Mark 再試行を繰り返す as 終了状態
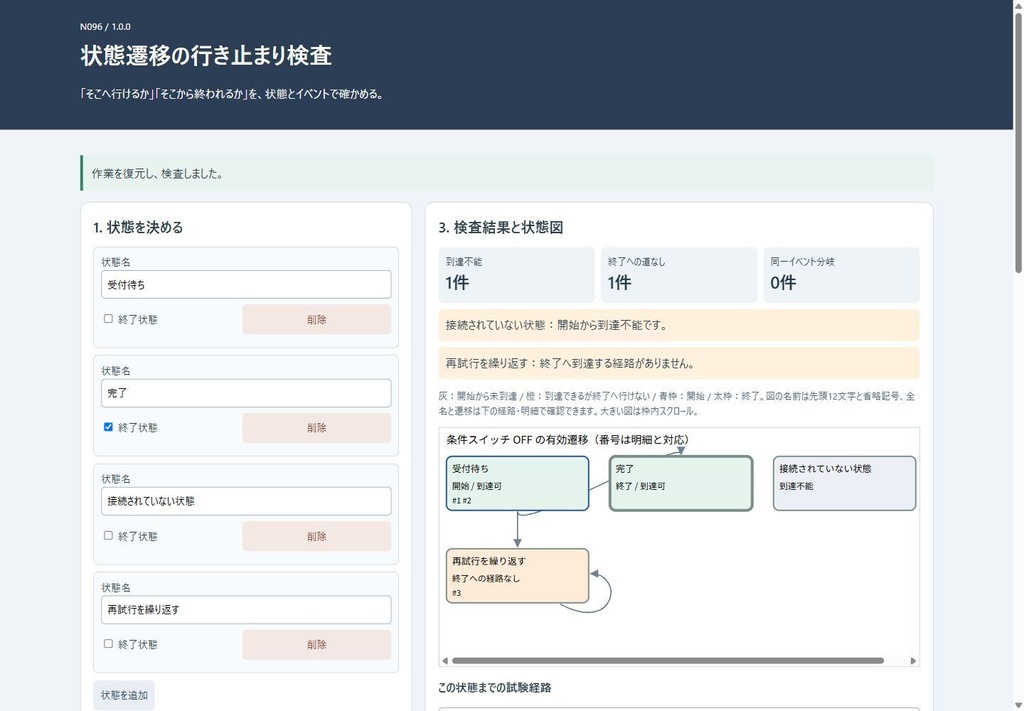Image resolution: width=1024 pixels, height=711 pixels. [108, 644]
